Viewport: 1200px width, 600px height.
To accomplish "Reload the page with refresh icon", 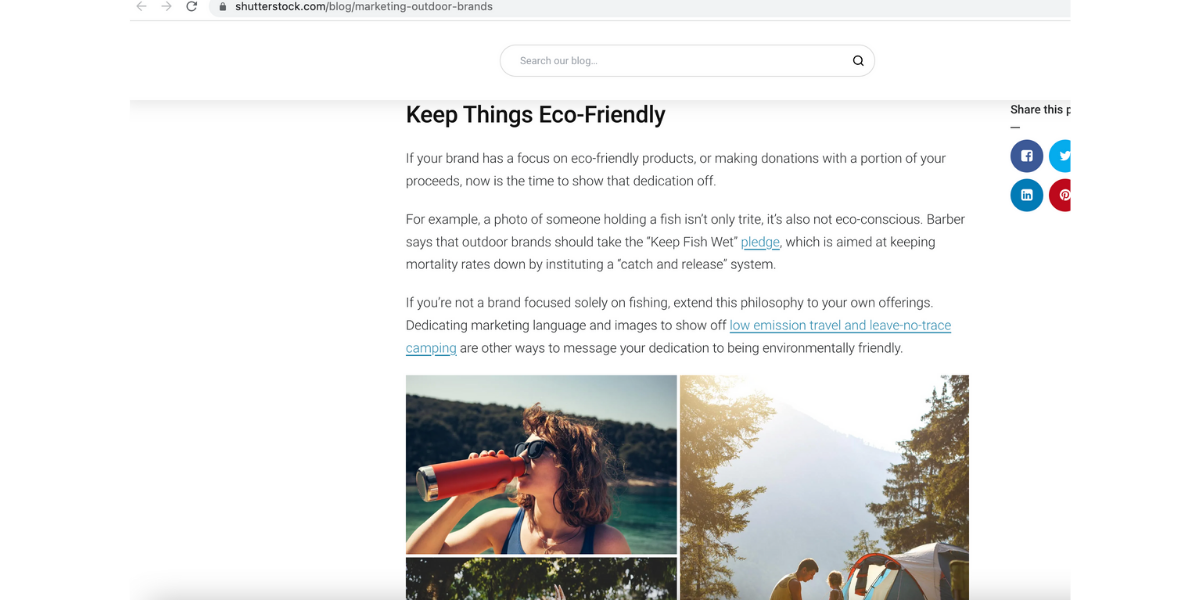I will pyautogui.click(x=192, y=6).
